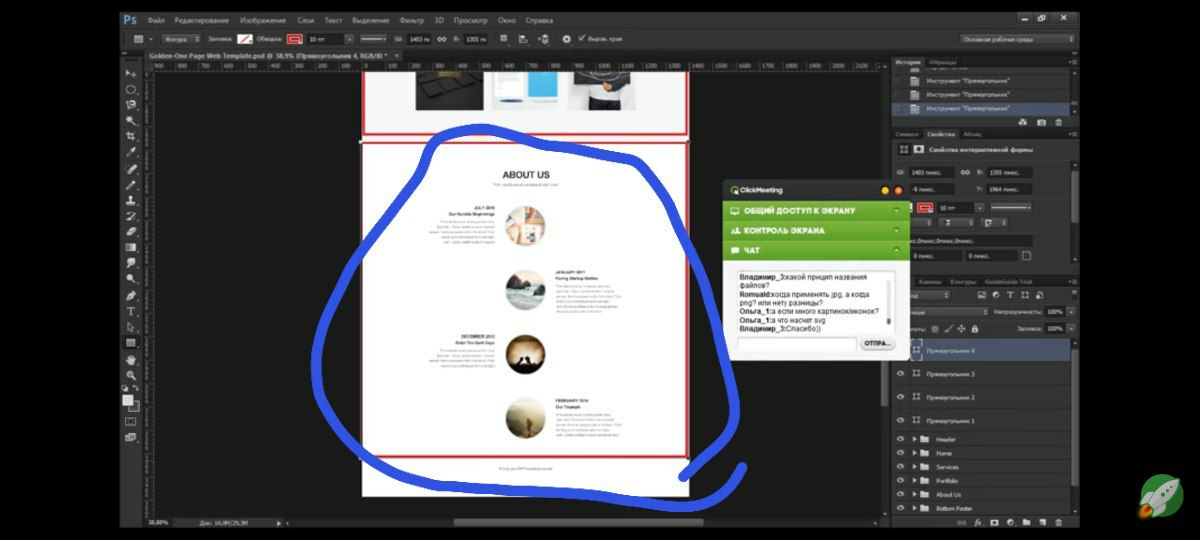1200x540 pixels.
Task: Open the Окно menu
Action: (x=507, y=19)
